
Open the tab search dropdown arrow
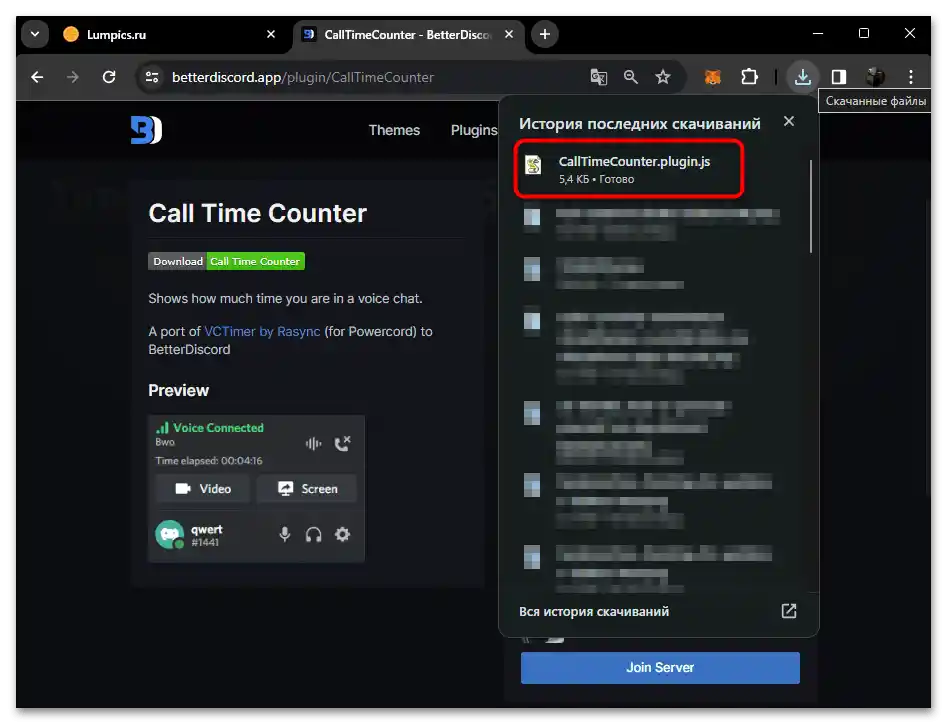point(35,34)
